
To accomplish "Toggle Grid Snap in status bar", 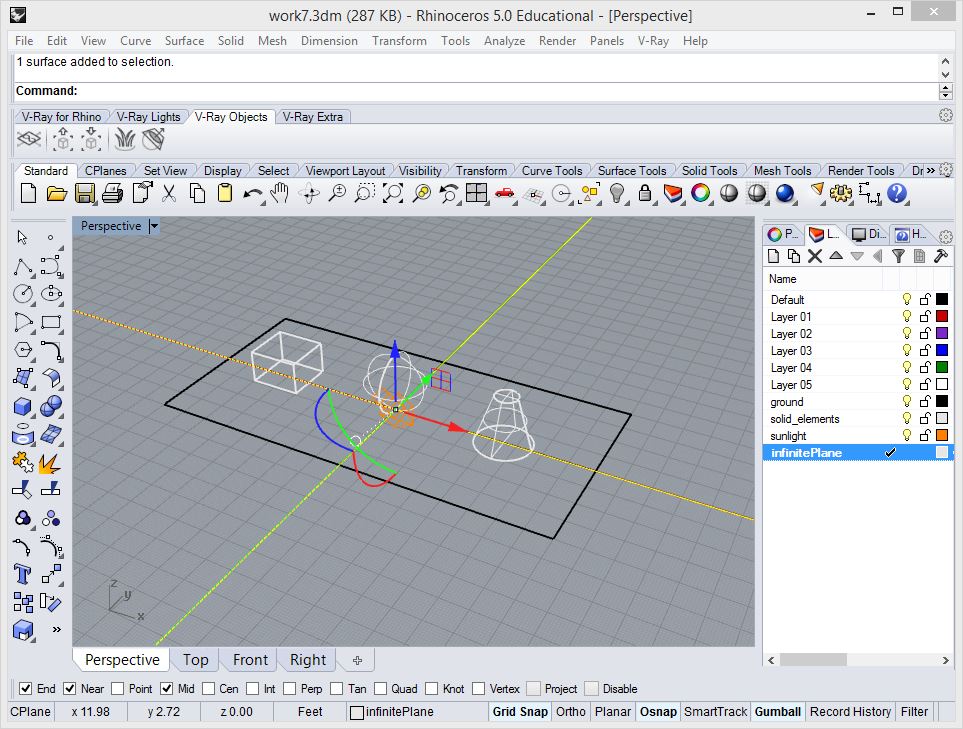I will (x=520, y=711).
